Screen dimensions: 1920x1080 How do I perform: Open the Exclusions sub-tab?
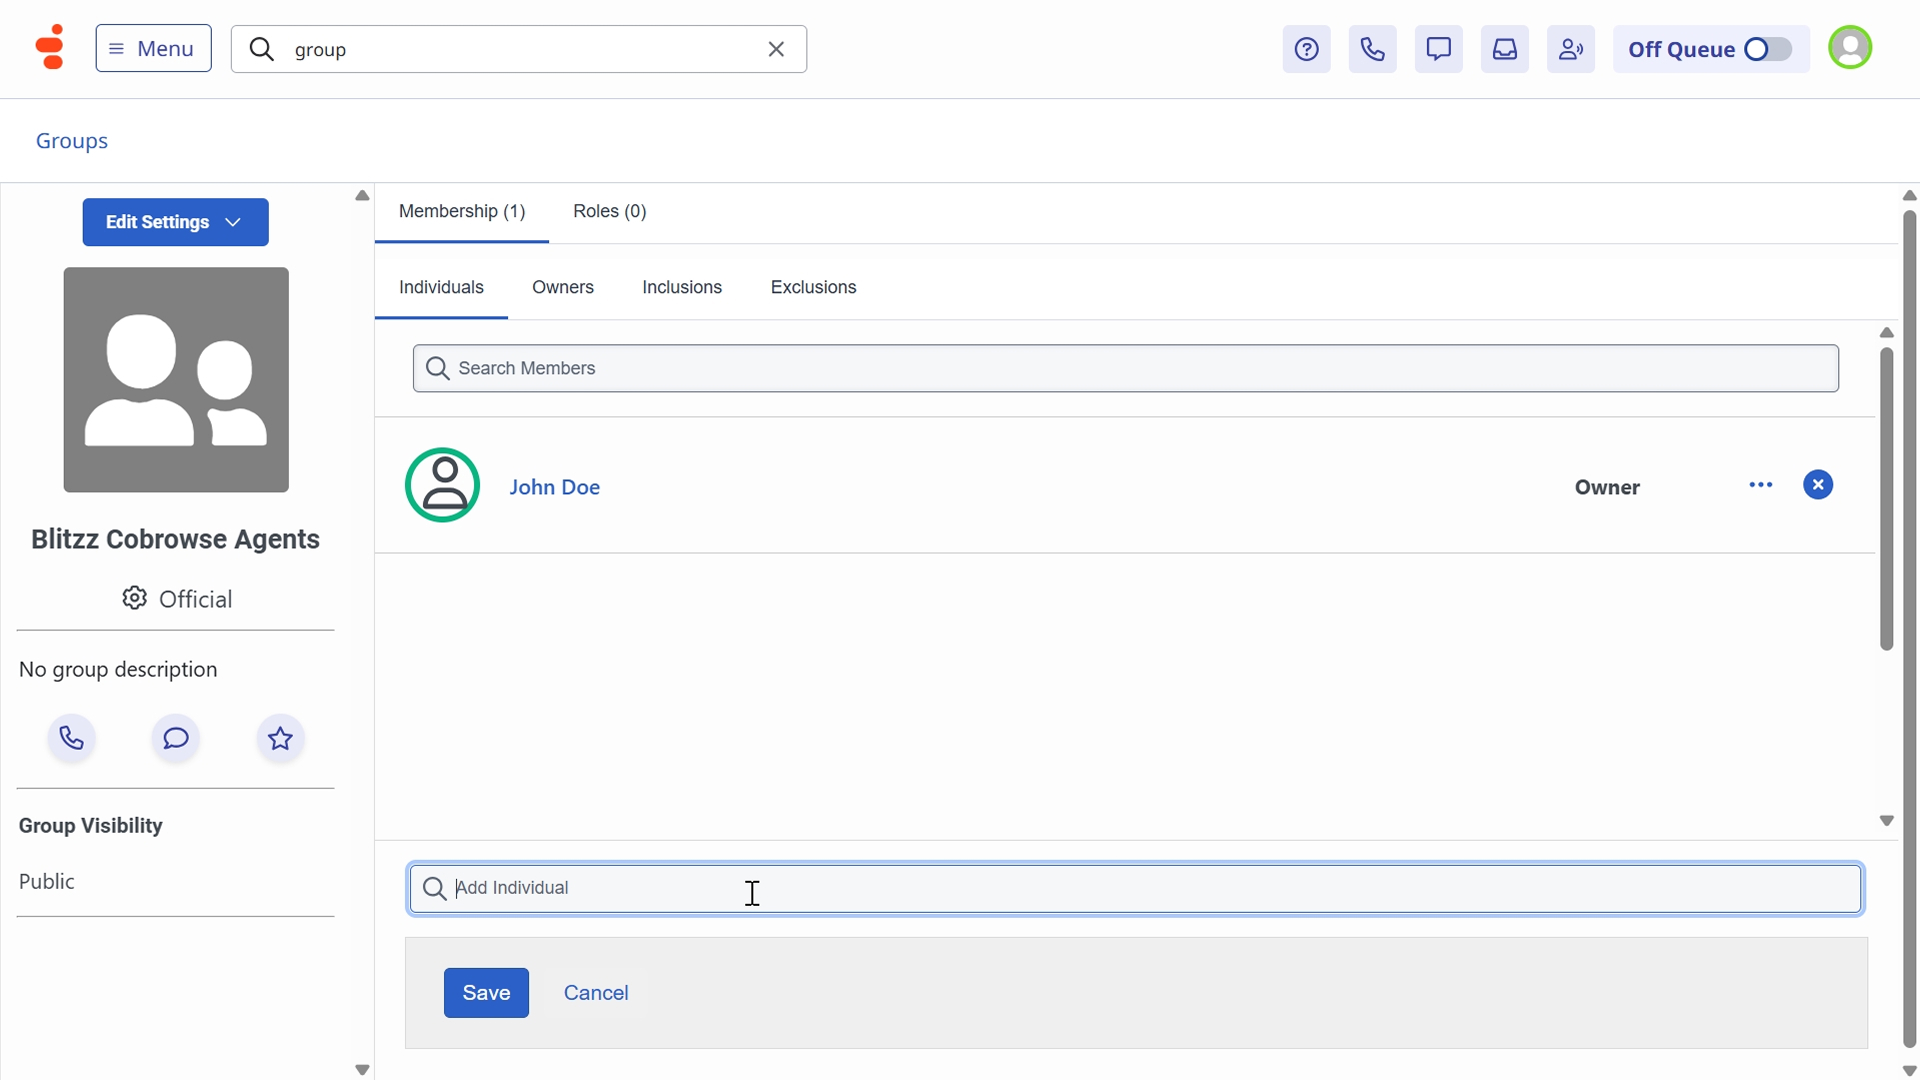click(813, 287)
